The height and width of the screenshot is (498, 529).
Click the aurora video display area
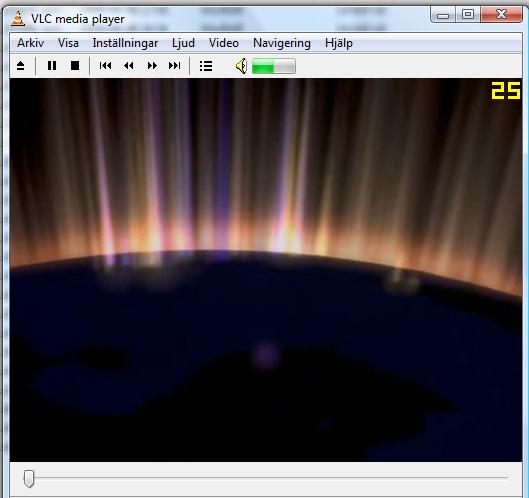click(266, 270)
